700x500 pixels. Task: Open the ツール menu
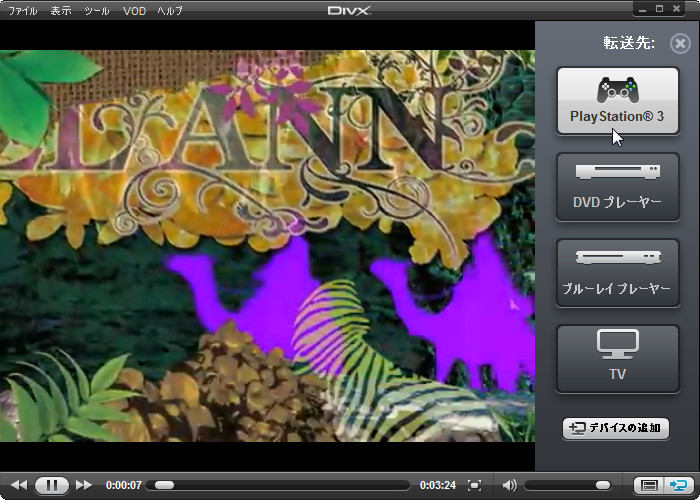(97, 11)
